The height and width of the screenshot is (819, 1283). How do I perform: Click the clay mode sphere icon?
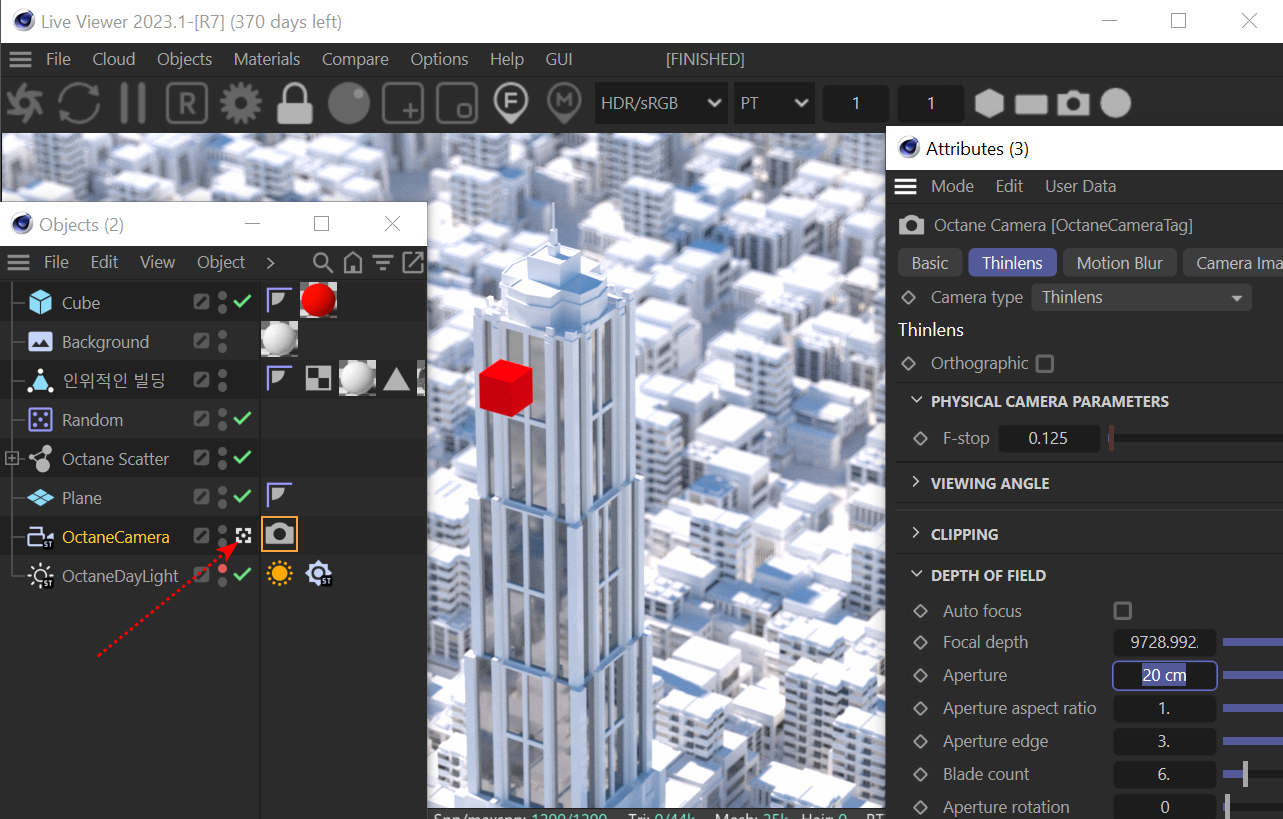tap(348, 103)
